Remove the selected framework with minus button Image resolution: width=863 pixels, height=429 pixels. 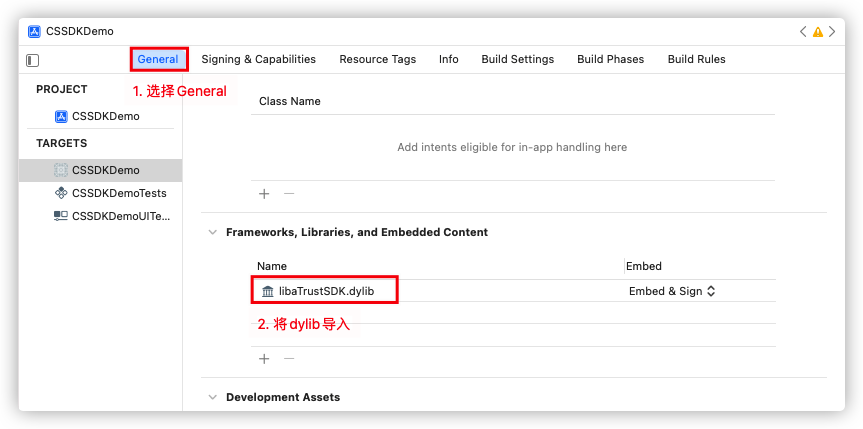[x=289, y=358]
